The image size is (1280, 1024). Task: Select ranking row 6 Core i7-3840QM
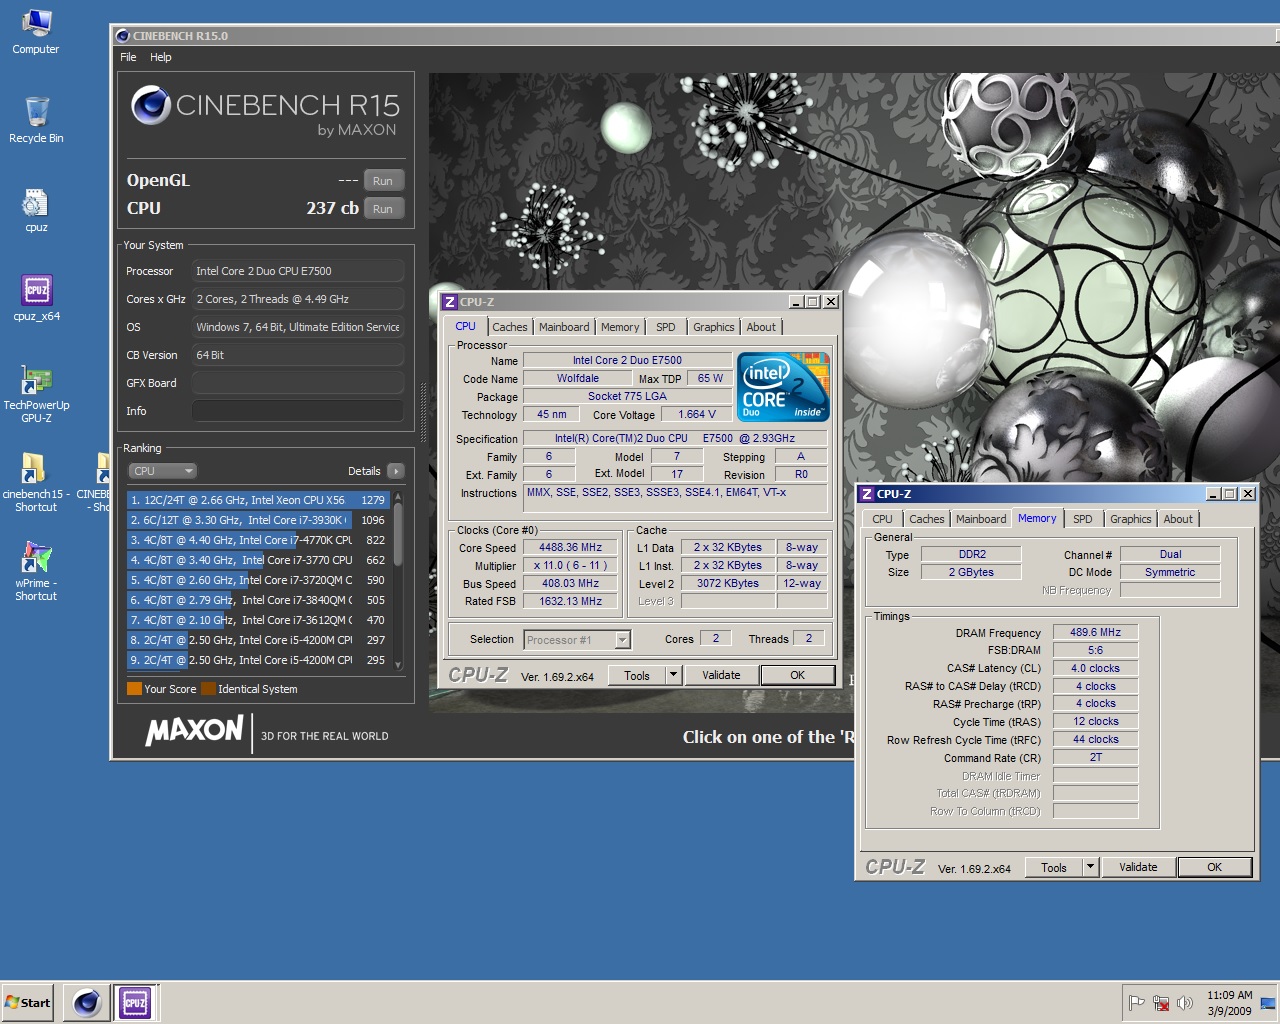tap(258, 600)
